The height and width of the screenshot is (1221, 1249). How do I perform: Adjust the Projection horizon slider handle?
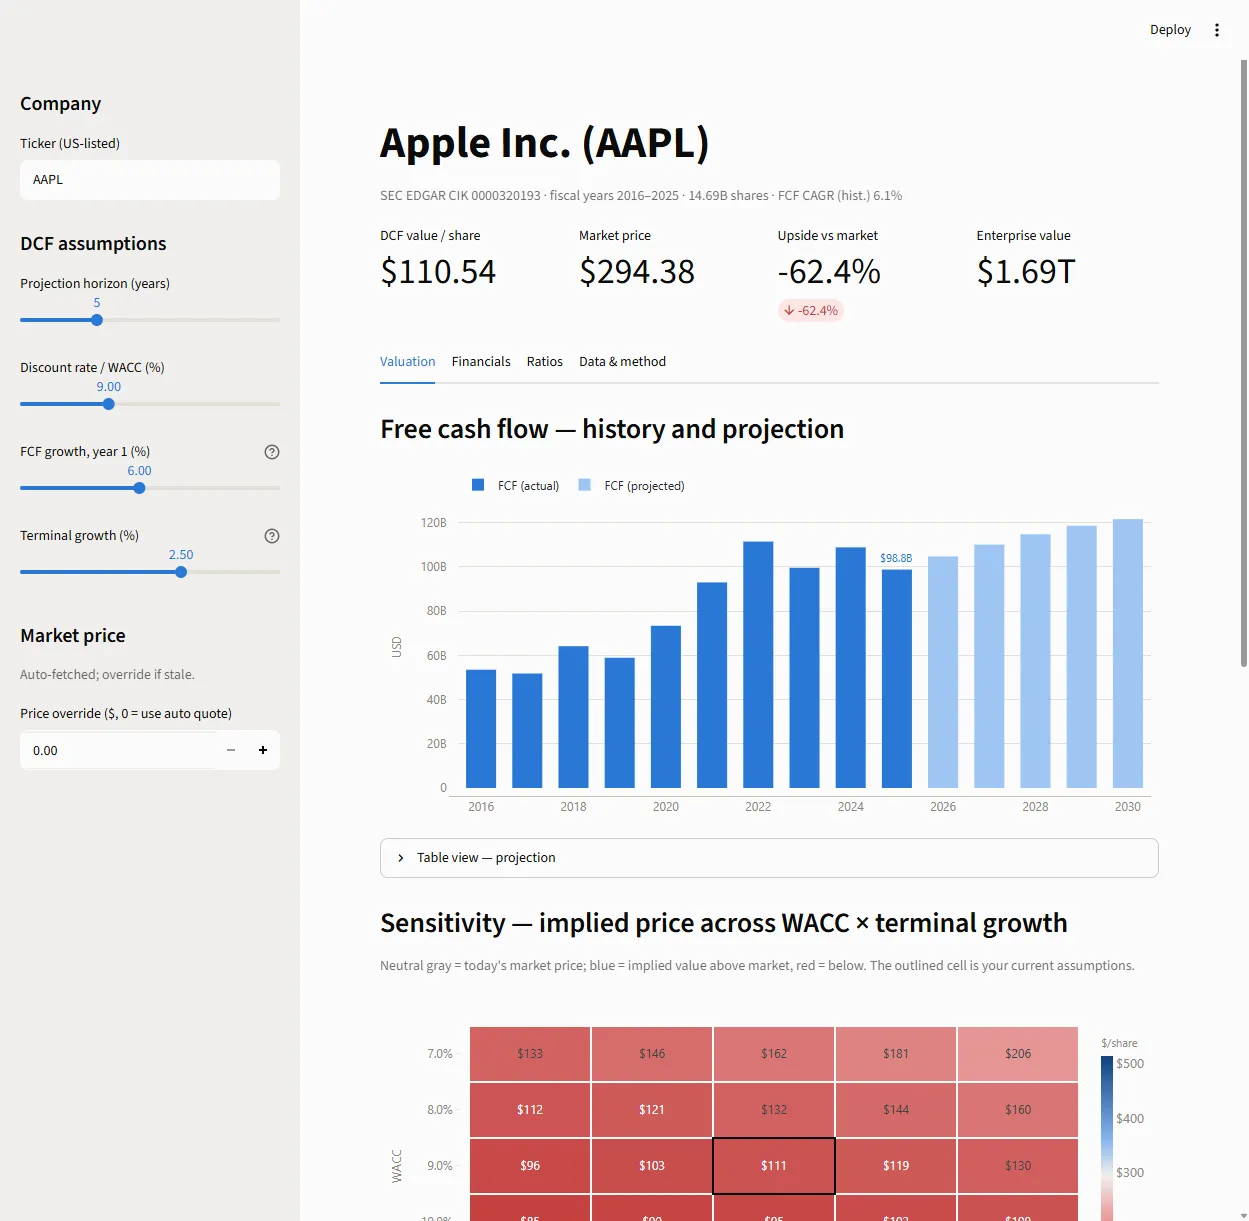(97, 320)
